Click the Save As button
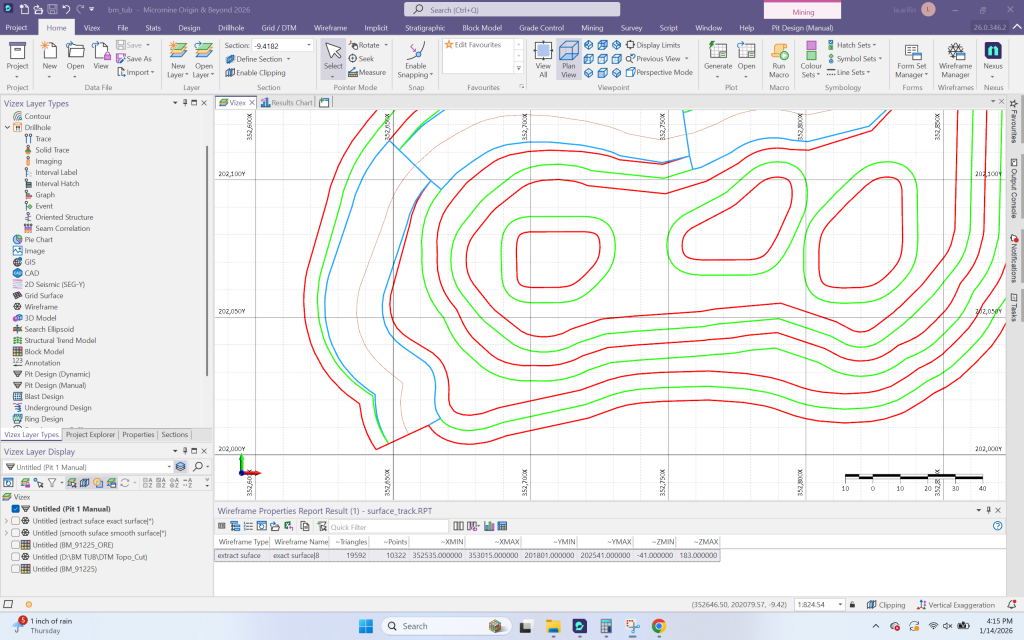Viewport: 1024px width, 640px height. click(x=134, y=59)
